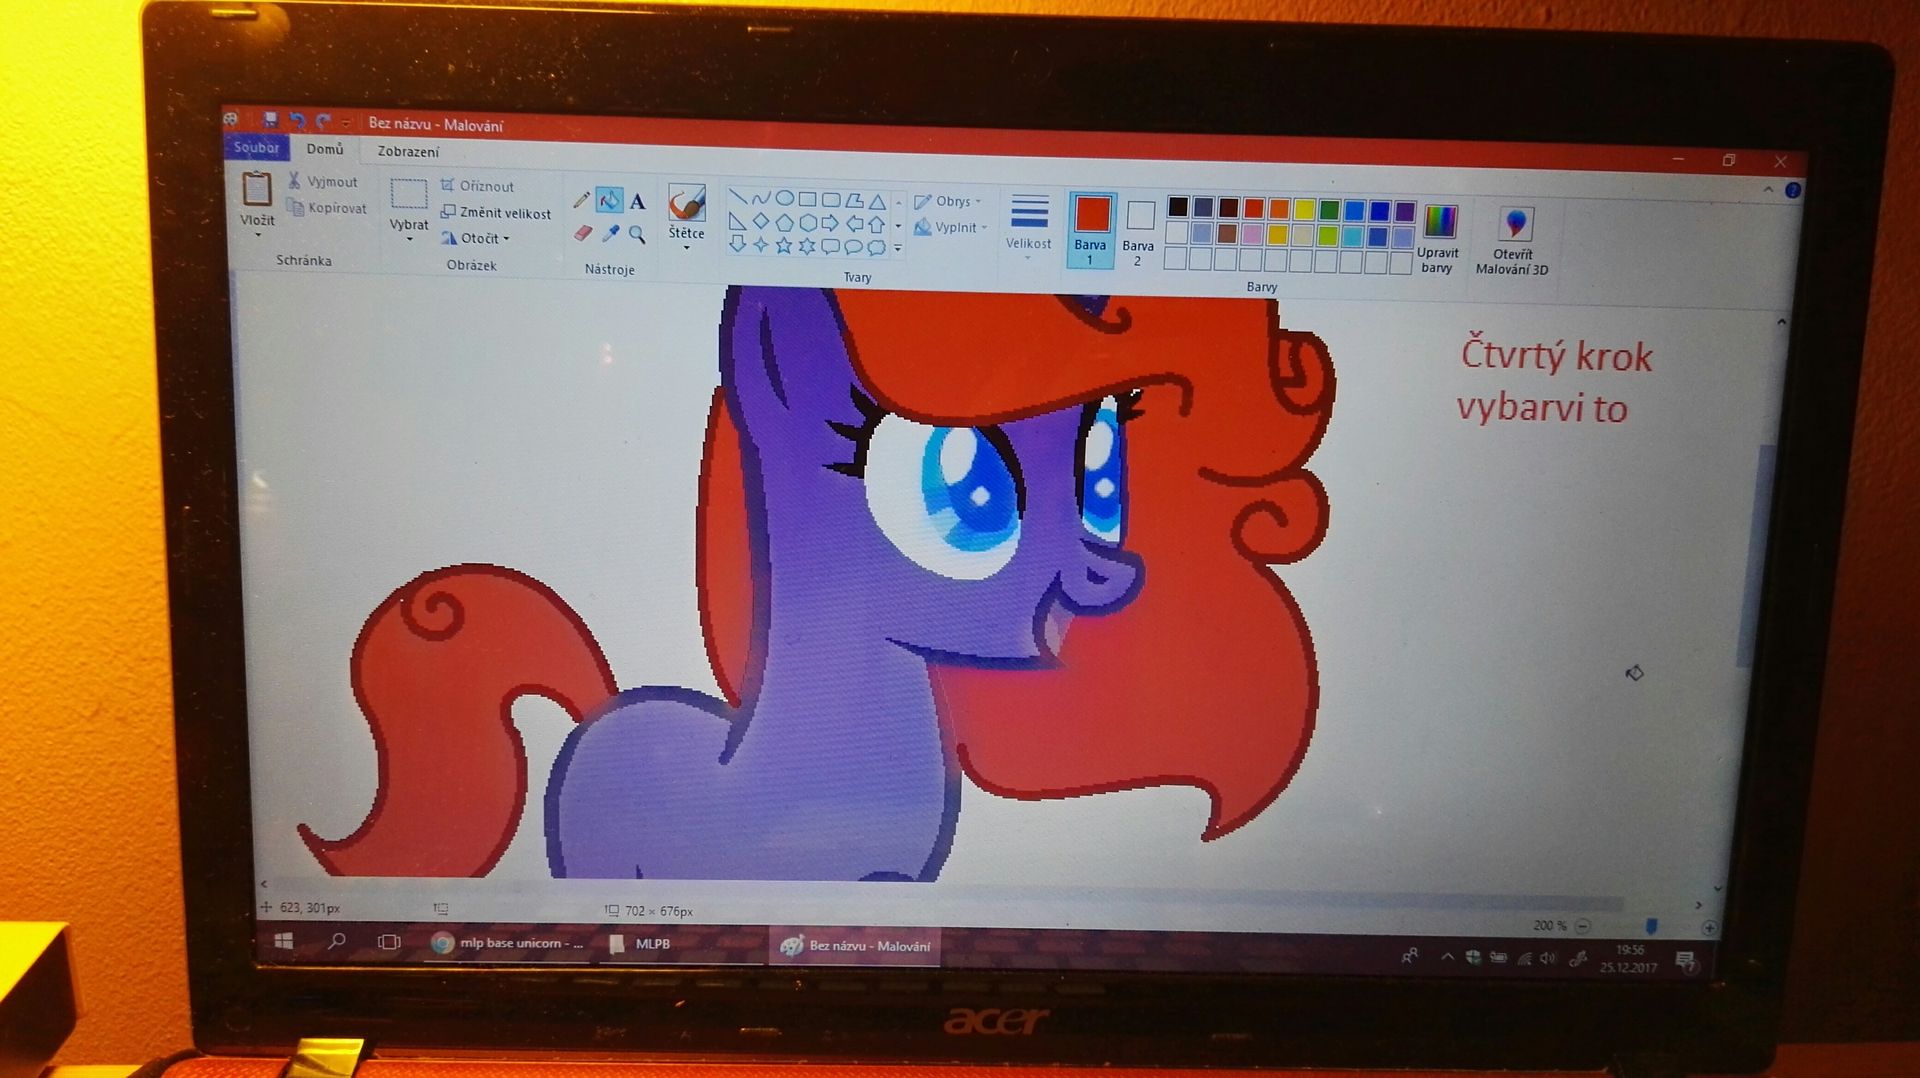The height and width of the screenshot is (1078, 1920).
Task: Open the Action Center notifications icon
Action: (x=1685, y=961)
